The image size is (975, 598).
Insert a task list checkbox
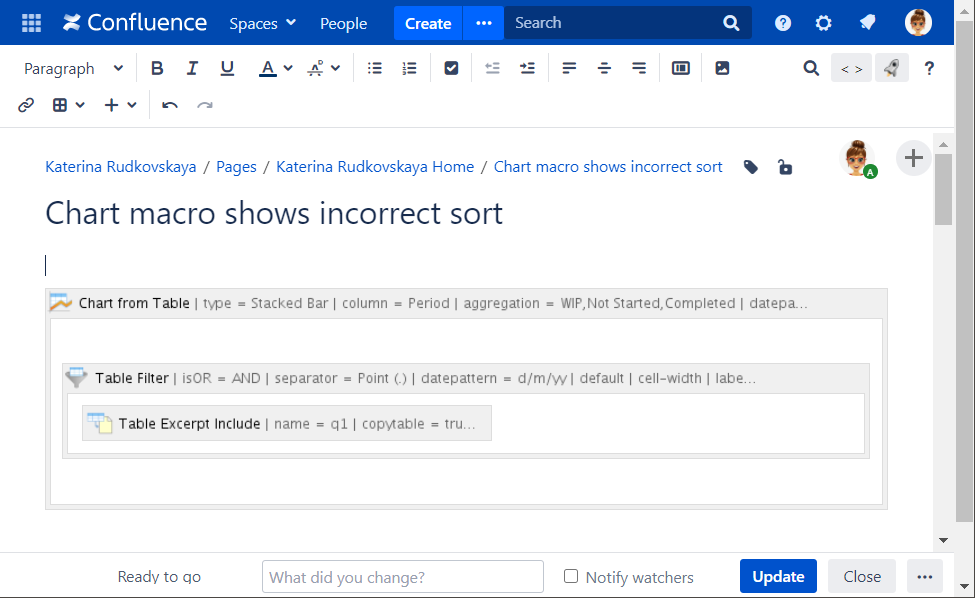click(451, 68)
